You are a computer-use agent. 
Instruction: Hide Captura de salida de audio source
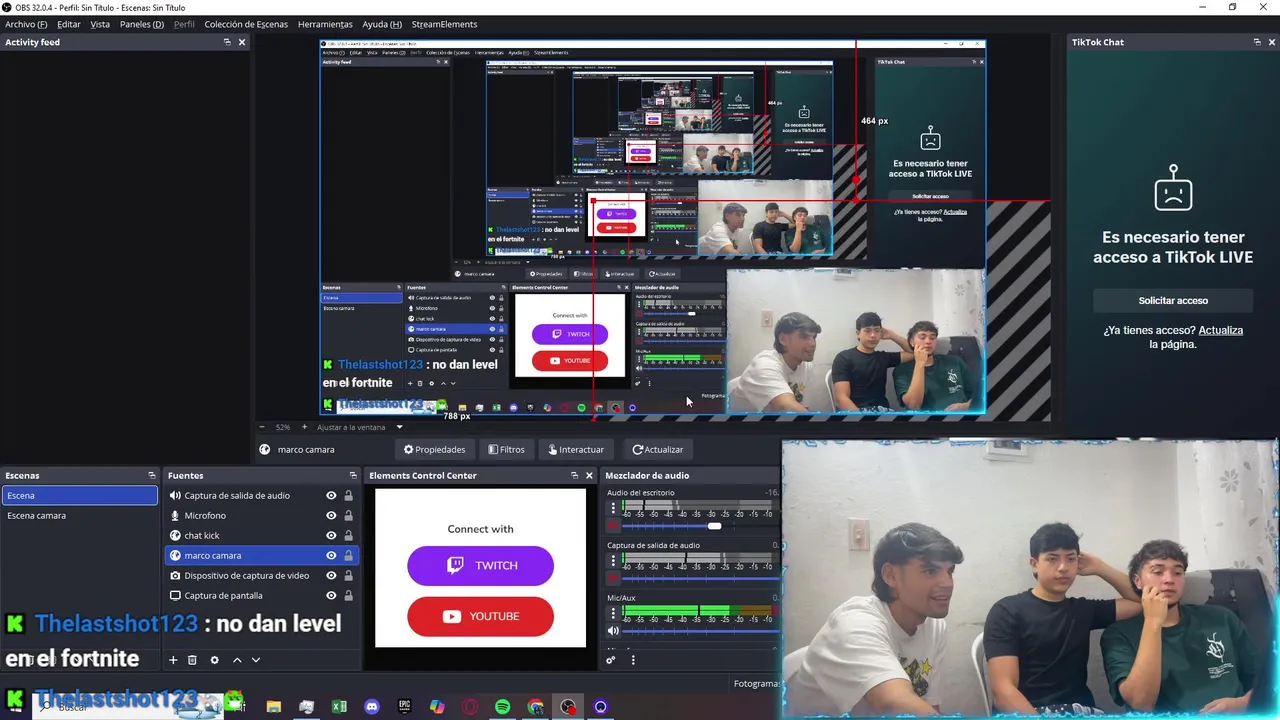click(331, 495)
